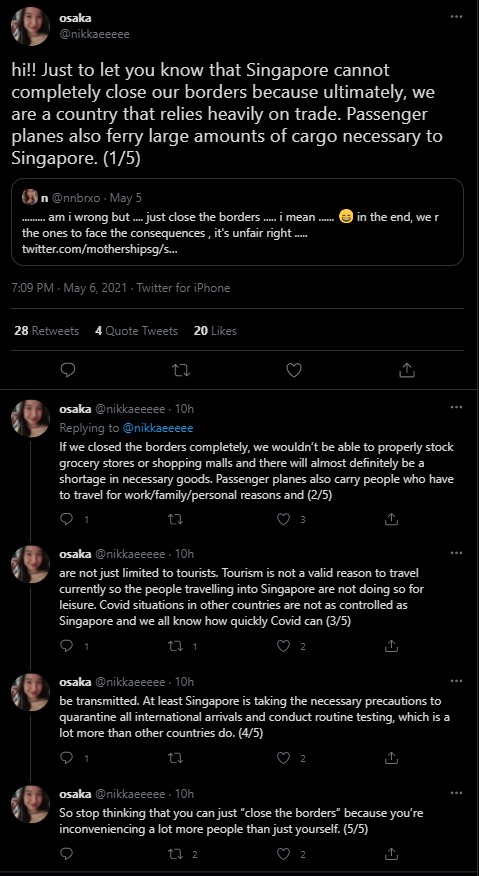
Task: Retweet the (5/5) tweet
Action: click(176, 854)
